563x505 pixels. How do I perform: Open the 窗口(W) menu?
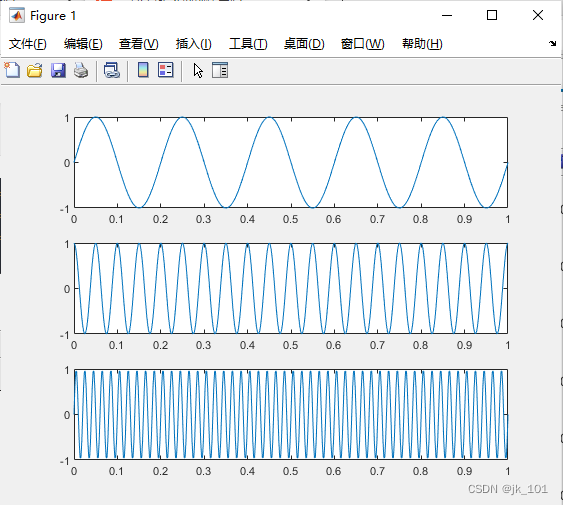click(x=363, y=44)
